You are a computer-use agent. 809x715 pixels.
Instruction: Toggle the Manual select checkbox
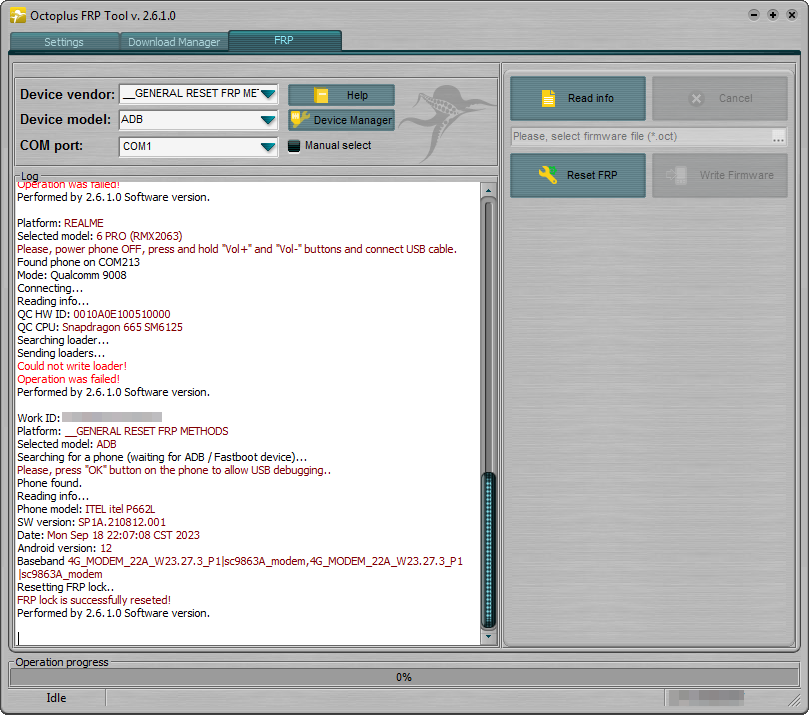click(x=294, y=146)
